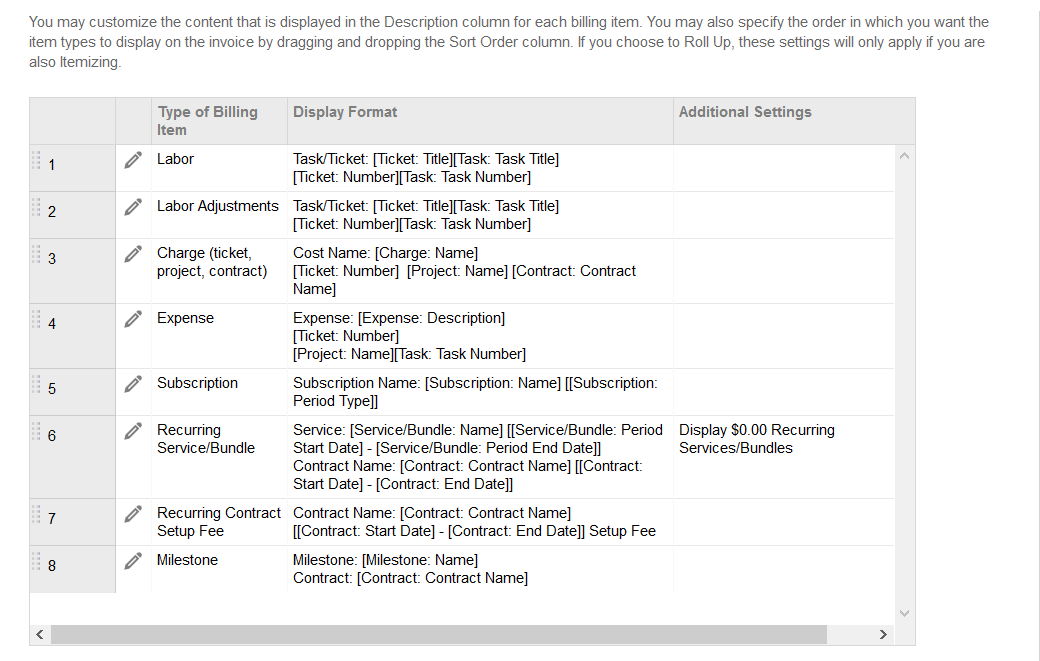This screenshot has width=1040, height=661.
Task: Click drag handle of row 1
Action: pyautogui.click(x=36, y=160)
